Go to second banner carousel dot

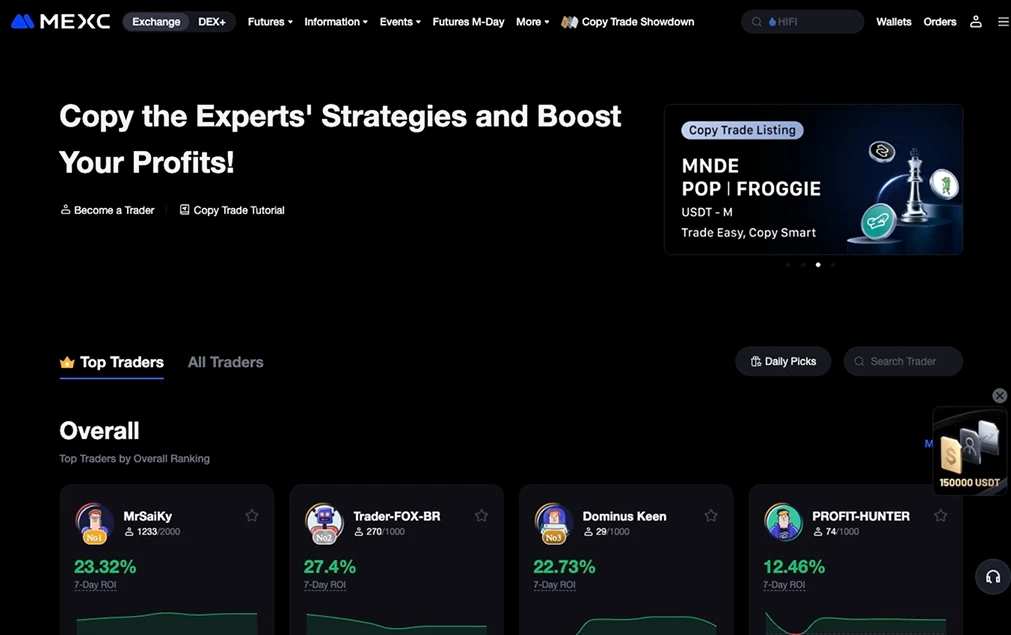tap(803, 264)
